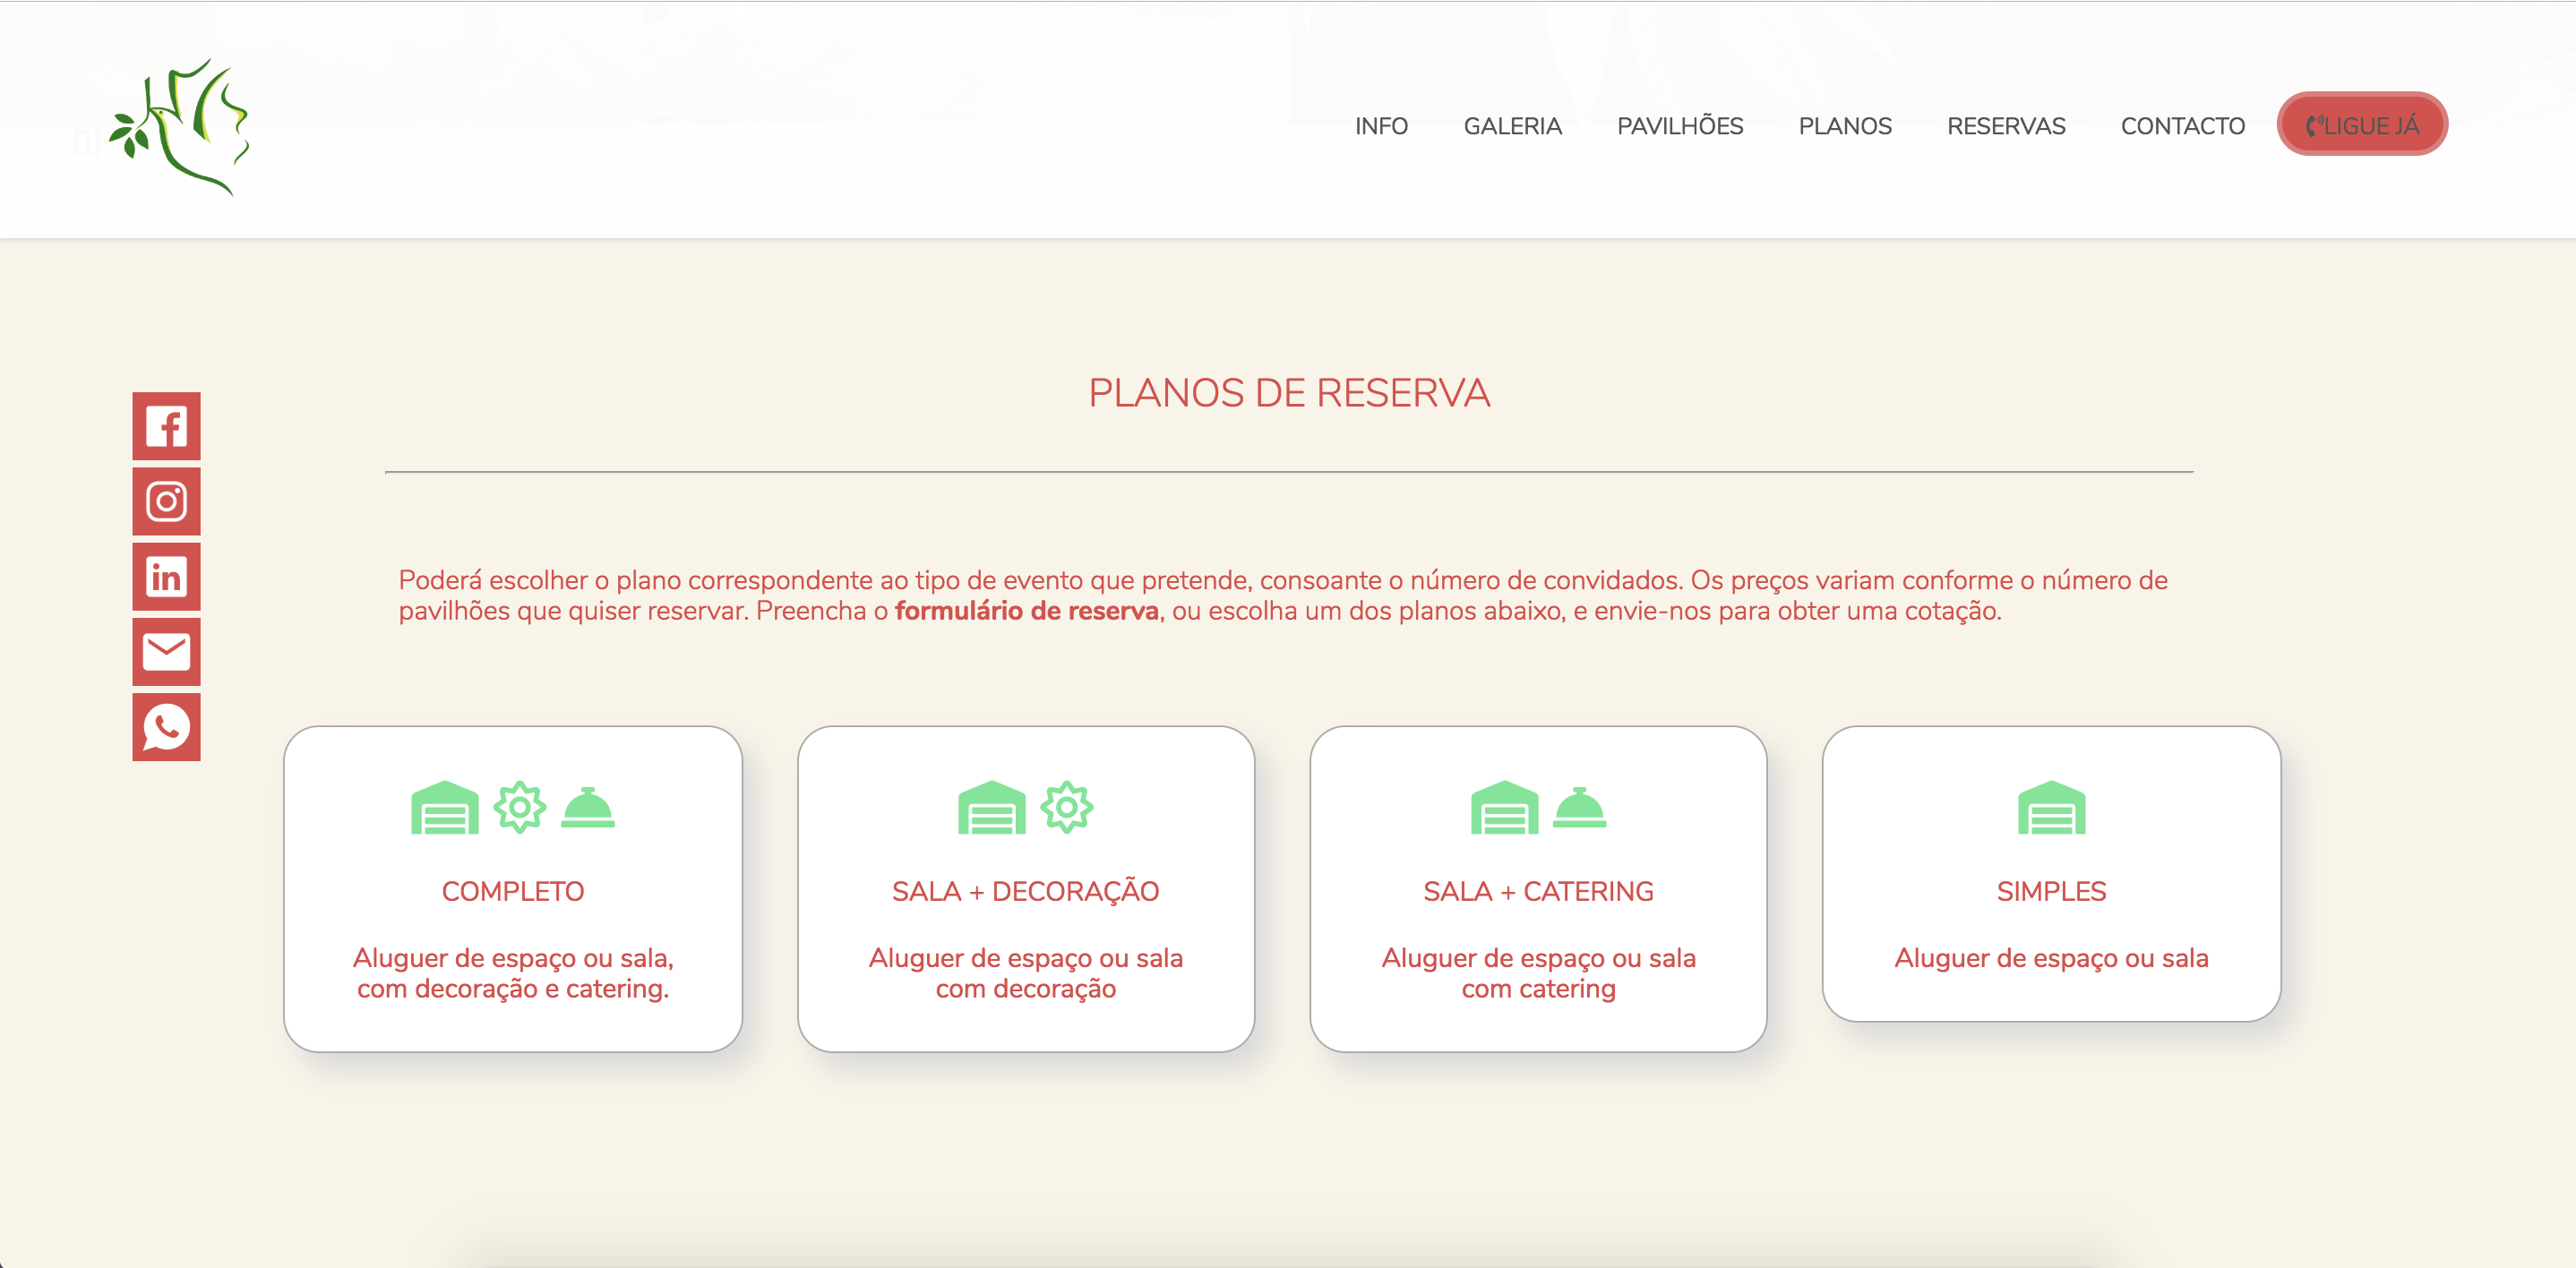Click the green dove site logo
This screenshot has width=2576, height=1268.
[x=181, y=127]
